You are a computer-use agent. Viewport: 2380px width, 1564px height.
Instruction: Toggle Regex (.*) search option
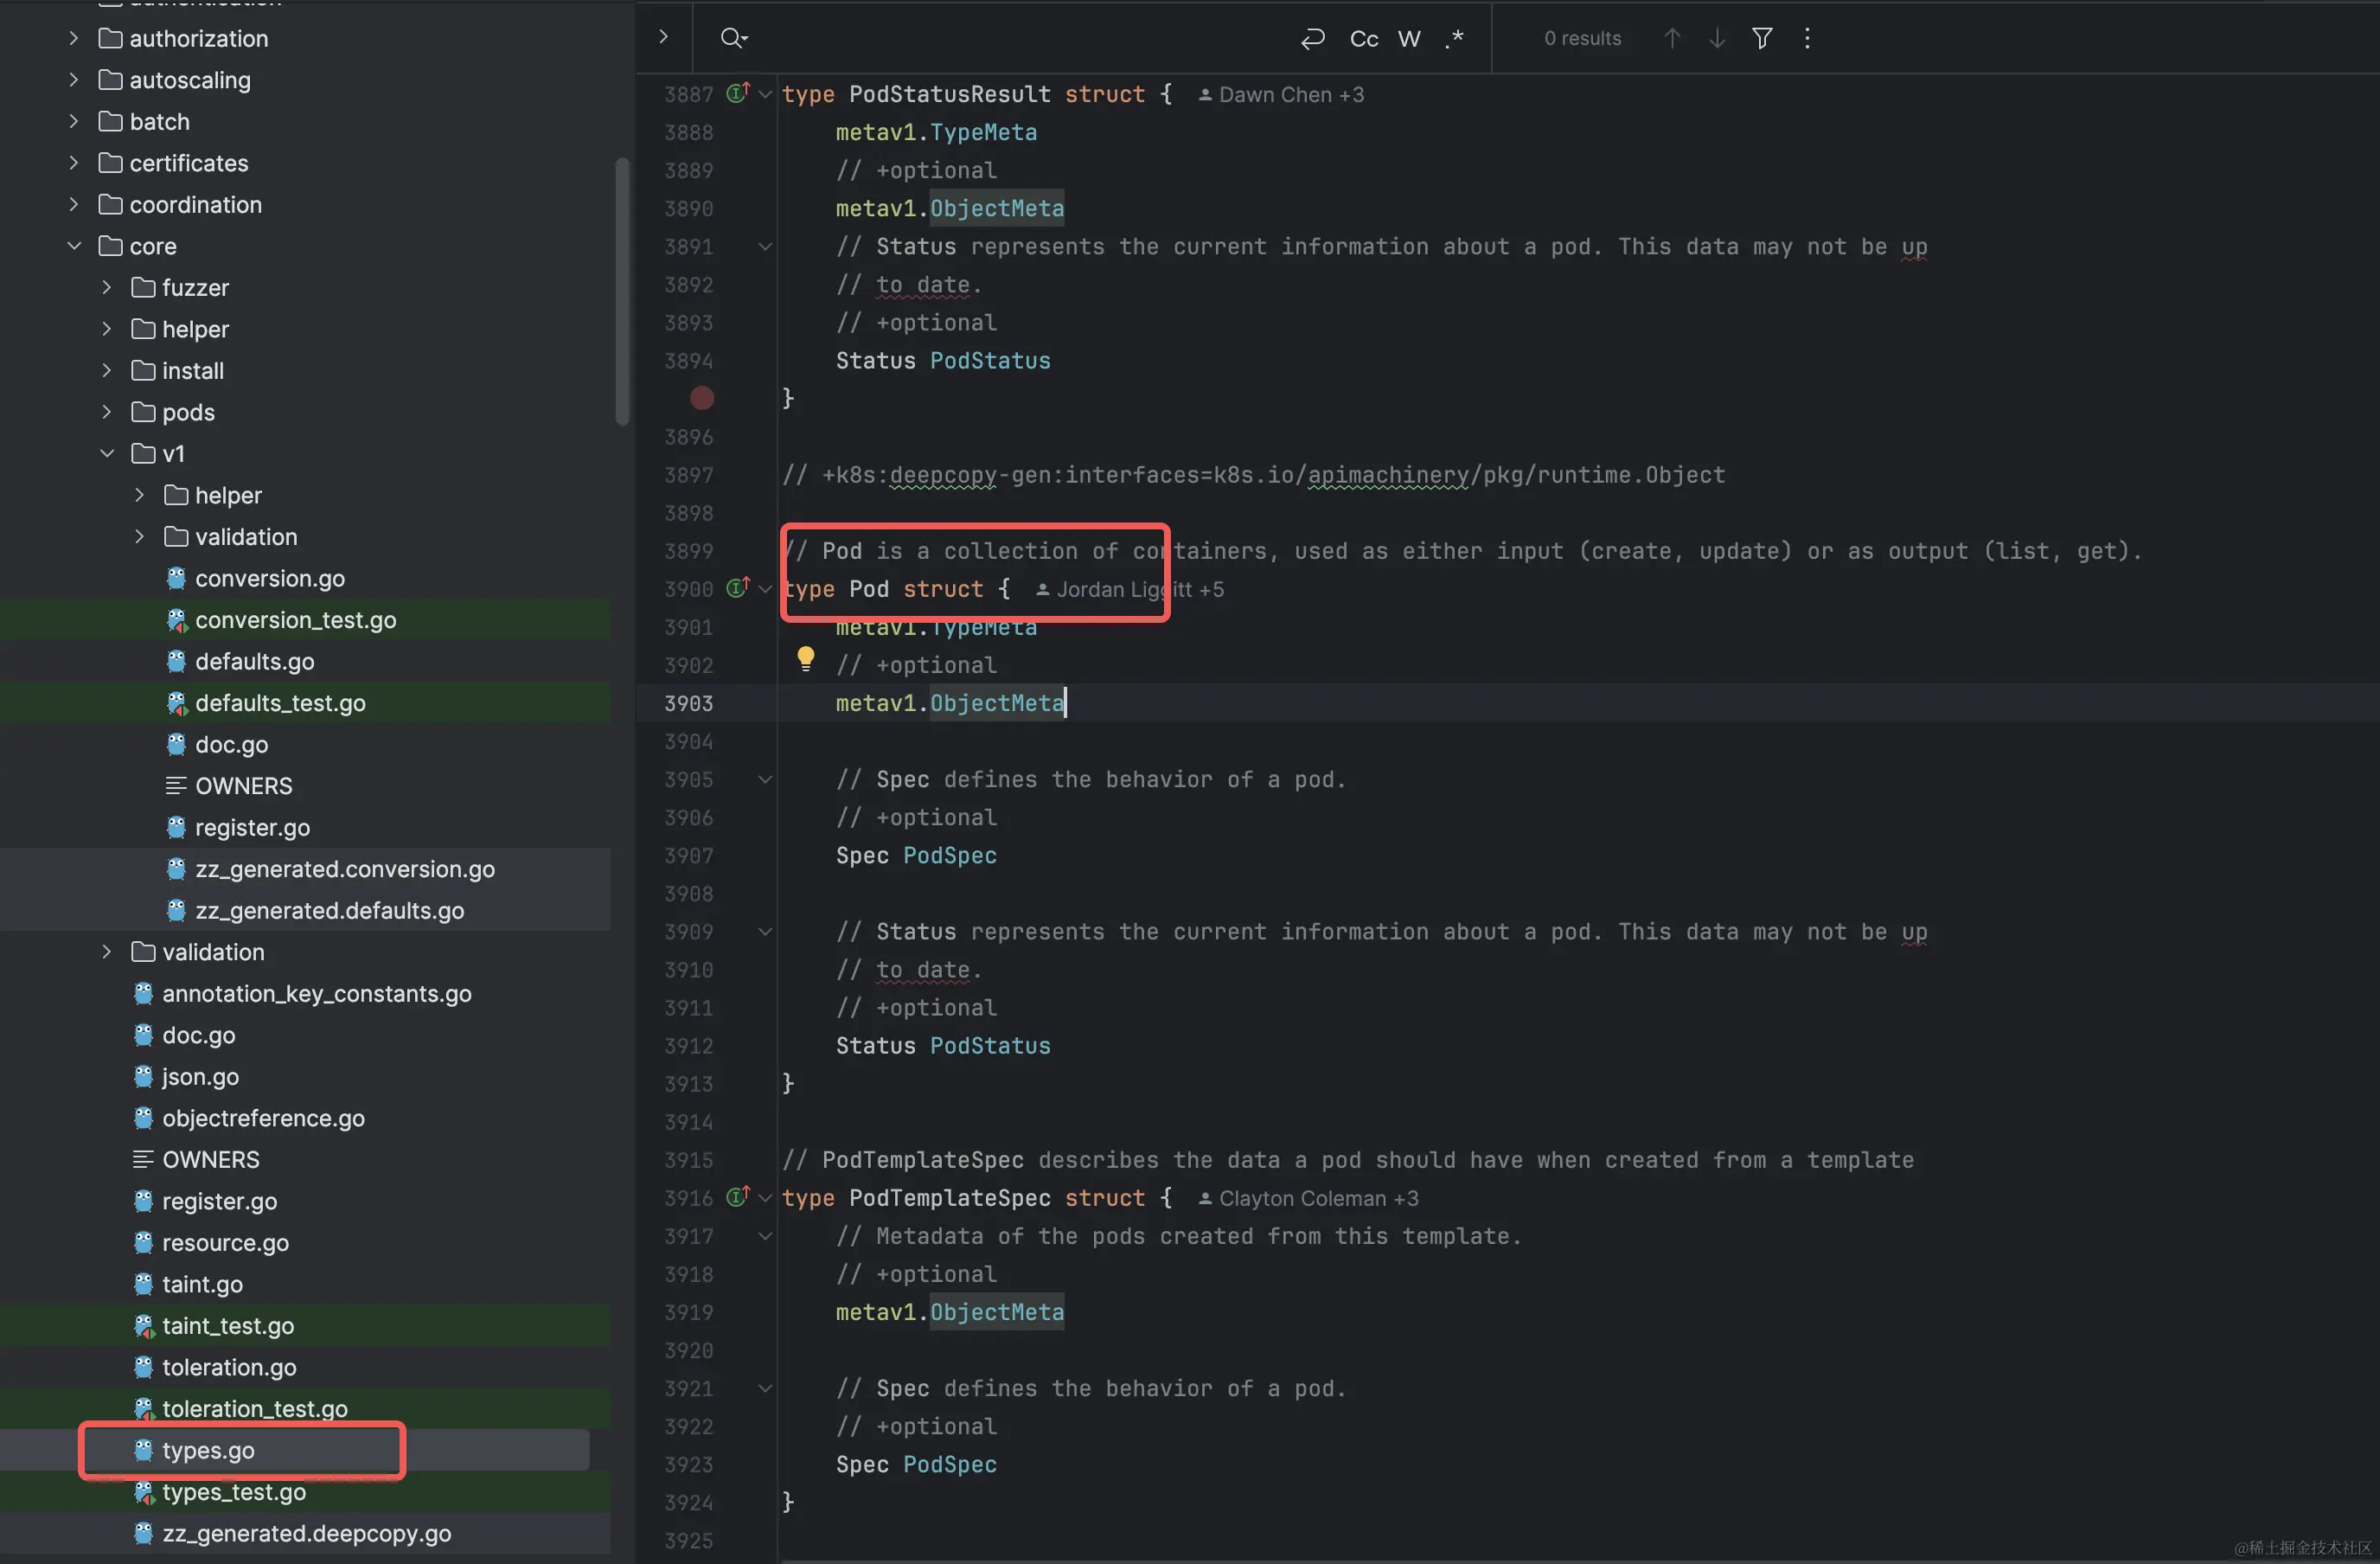(x=1454, y=38)
